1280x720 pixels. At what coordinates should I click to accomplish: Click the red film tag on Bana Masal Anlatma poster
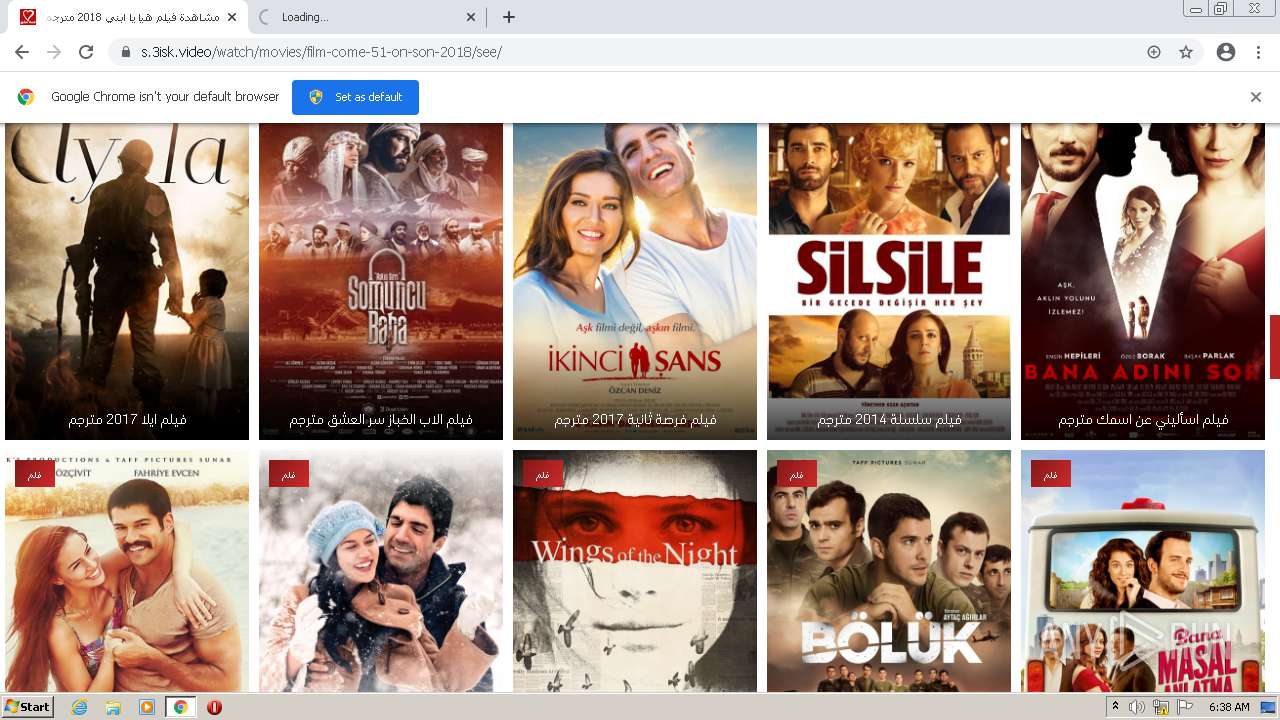[1051, 473]
